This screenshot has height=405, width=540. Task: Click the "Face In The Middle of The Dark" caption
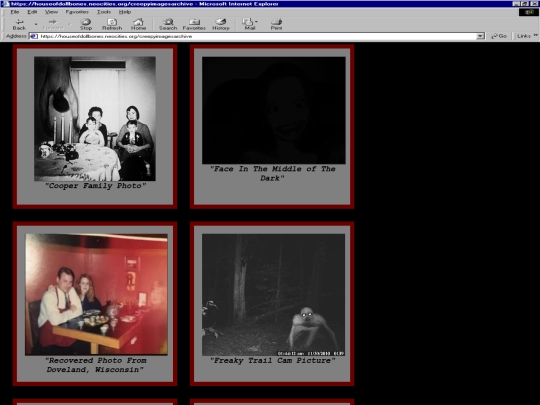[272, 173]
